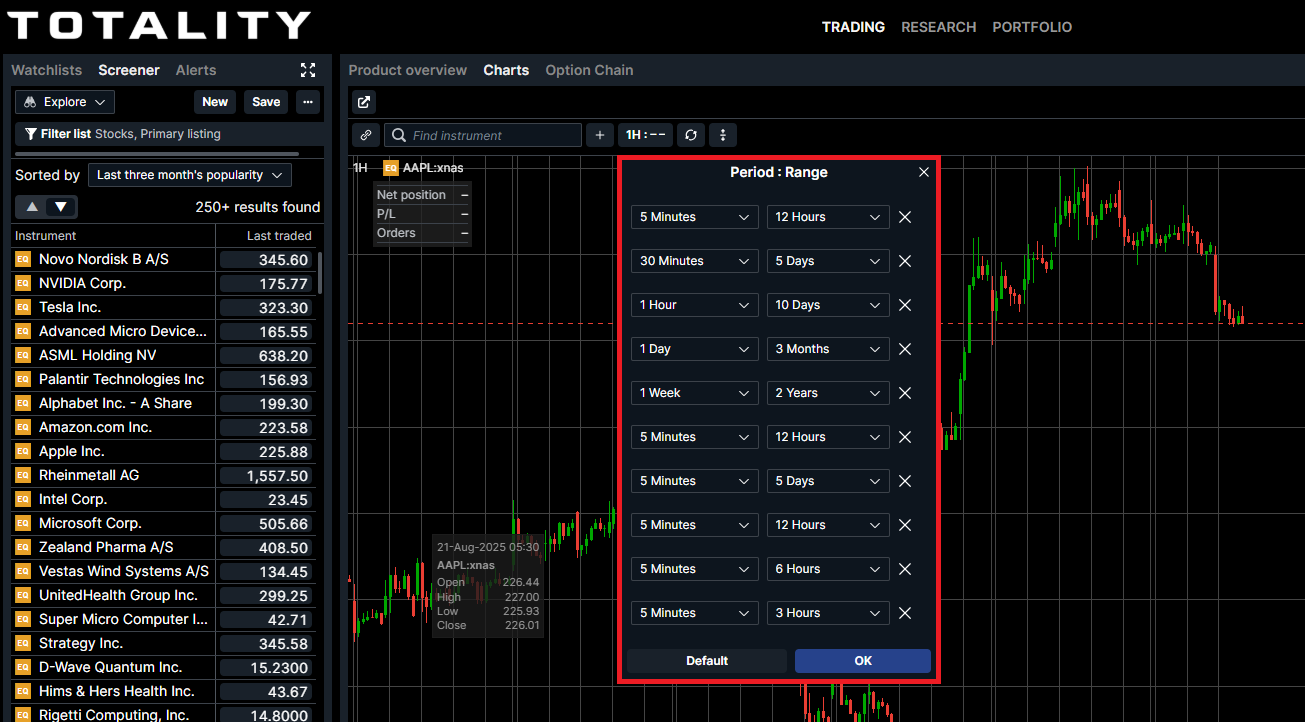Image resolution: width=1305 pixels, height=722 pixels.
Task: Click the 1H period button in toolbar
Action: (x=644, y=135)
